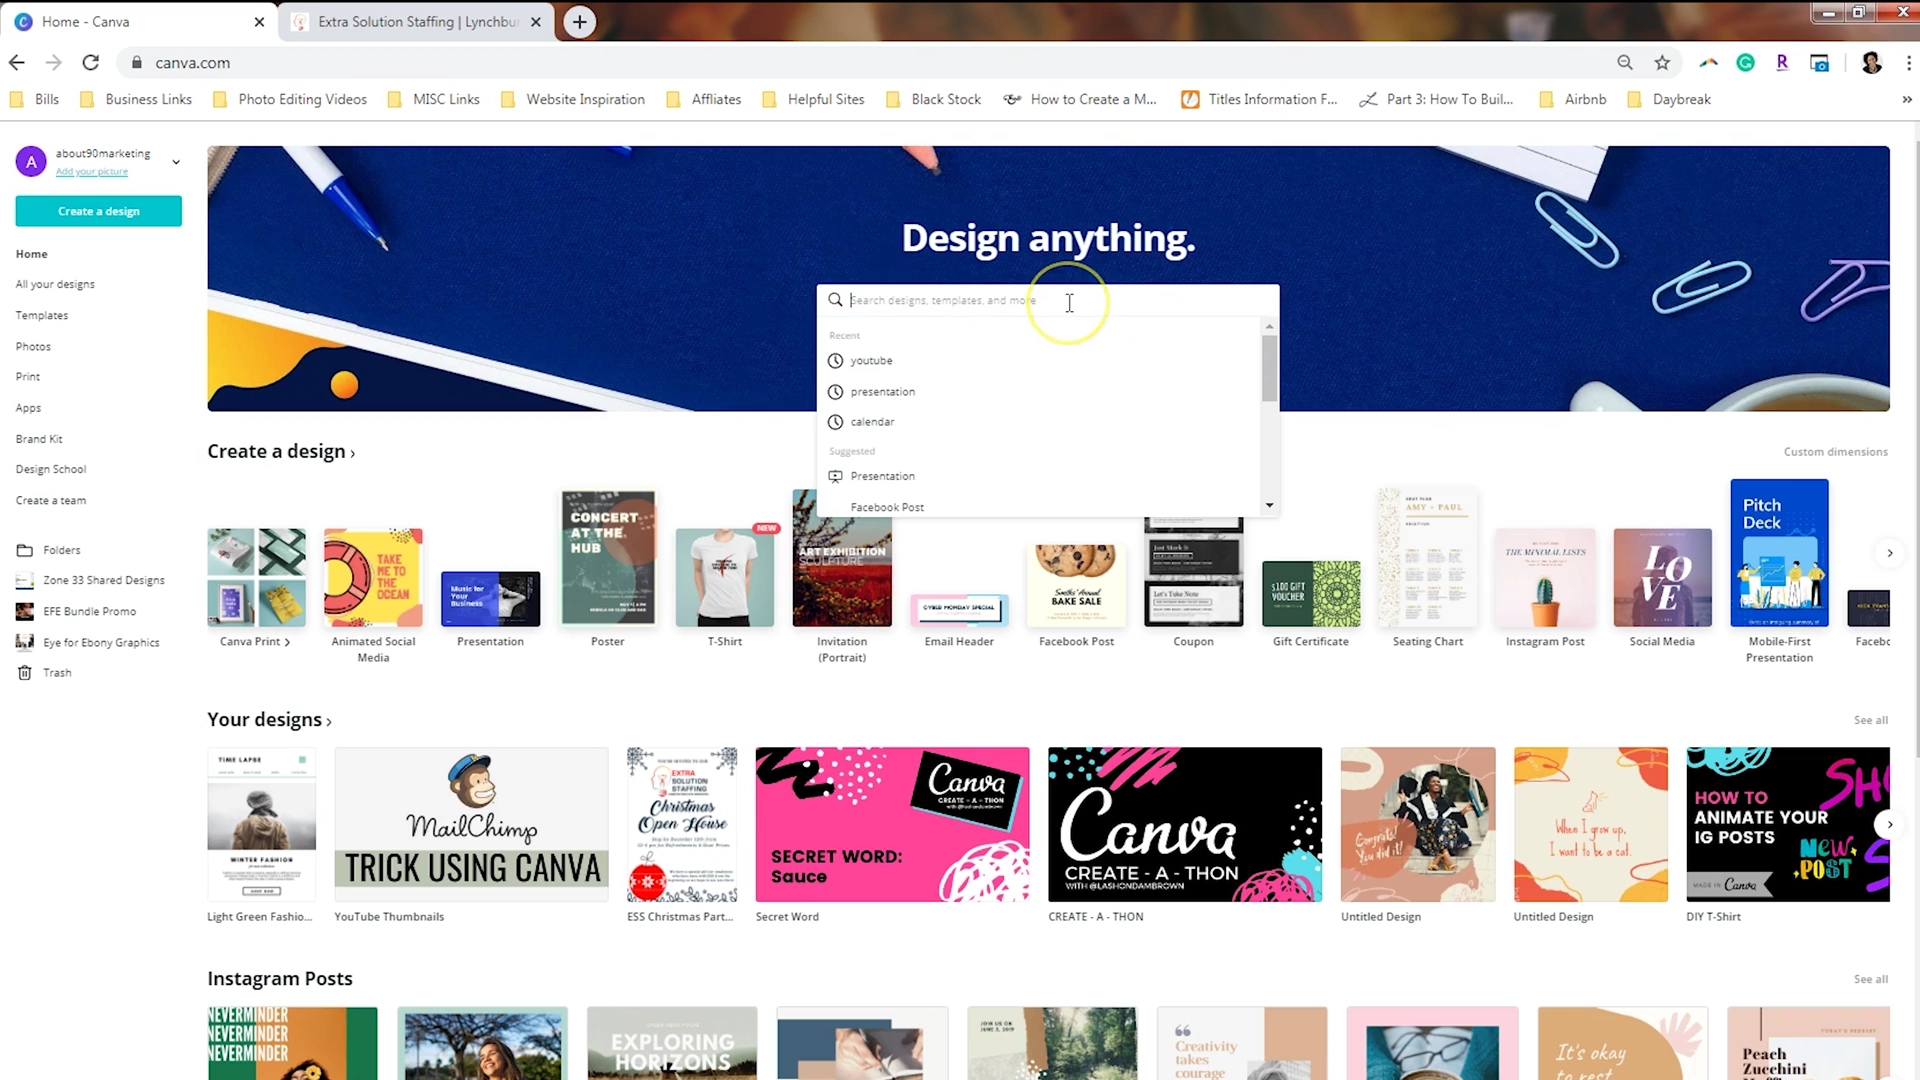Viewport: 1920px width, 1080px height.
Task: Select Presentation from recent search suggestions
Action: [882, 390]
